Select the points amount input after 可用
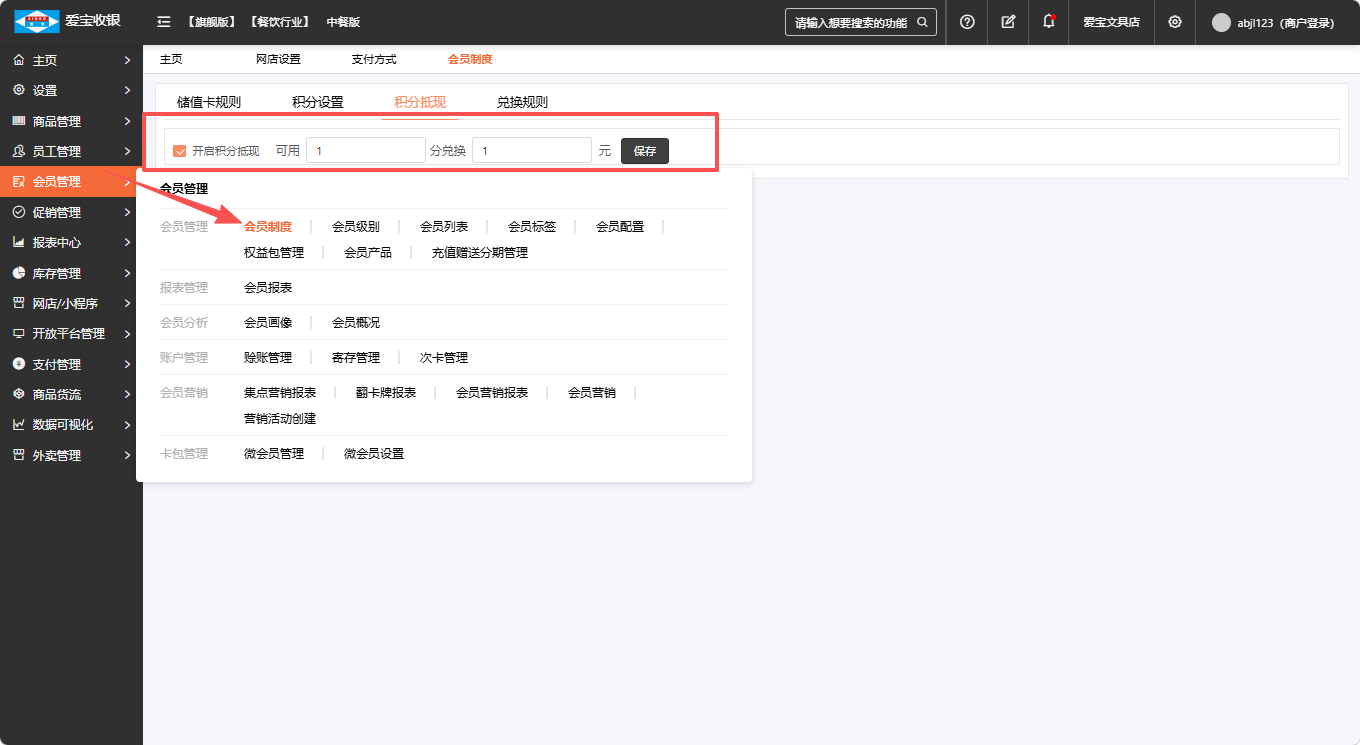The width and height of the screenshot is (1360, 745). tap(366, 151)
